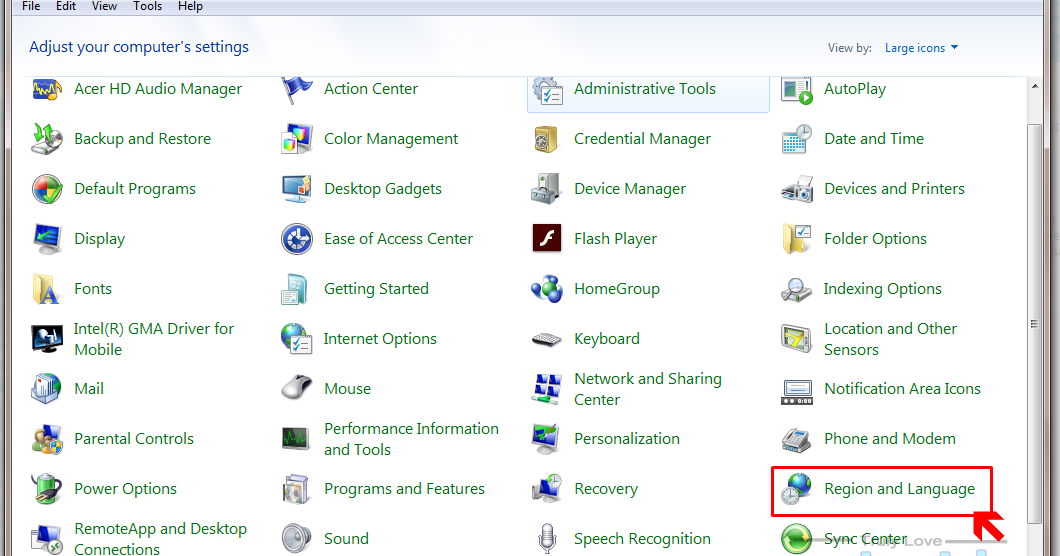Click the vertical scrollbar thumb
Viewport: 1060px width, 556px height.
pyautogui.click(x=1034, y=324)
